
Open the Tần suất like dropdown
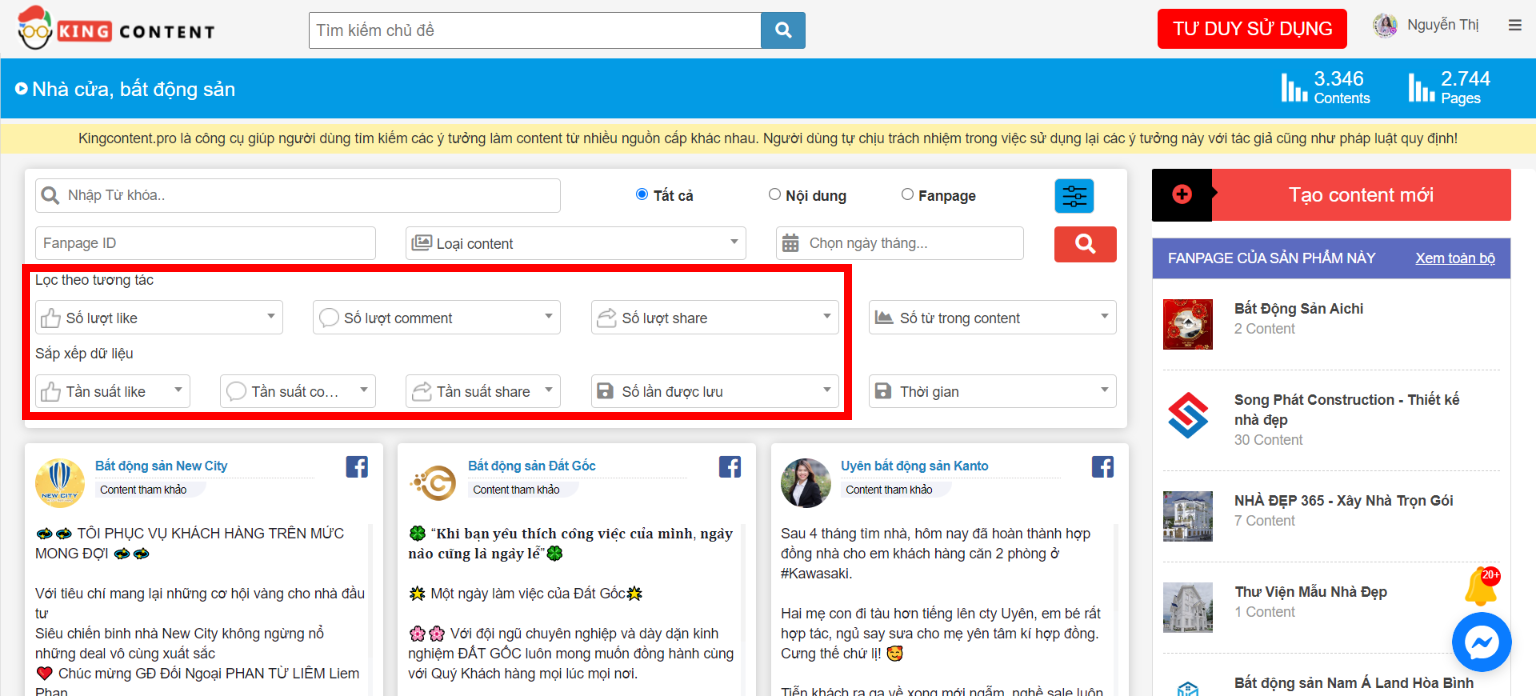(112, 391)
